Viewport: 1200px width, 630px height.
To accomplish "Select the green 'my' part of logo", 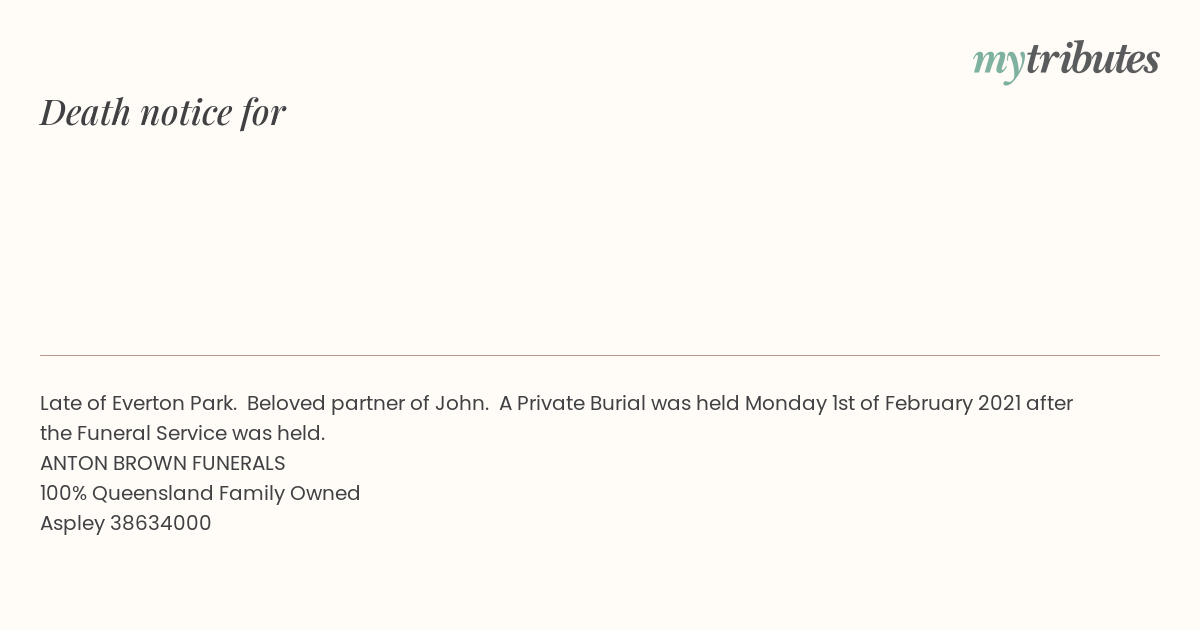I will 999,65.
